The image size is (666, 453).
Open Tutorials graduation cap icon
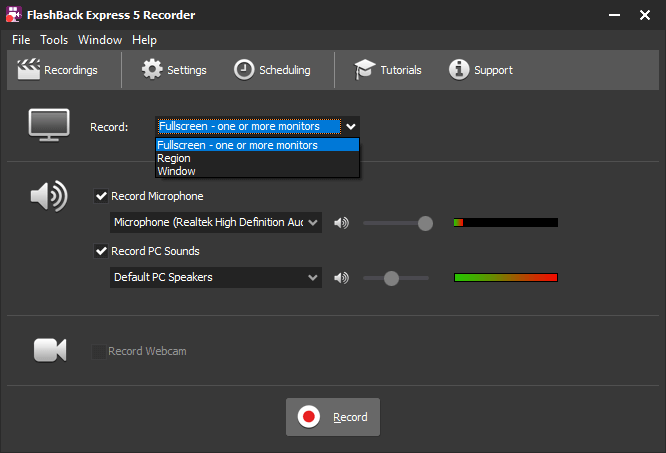364,70
